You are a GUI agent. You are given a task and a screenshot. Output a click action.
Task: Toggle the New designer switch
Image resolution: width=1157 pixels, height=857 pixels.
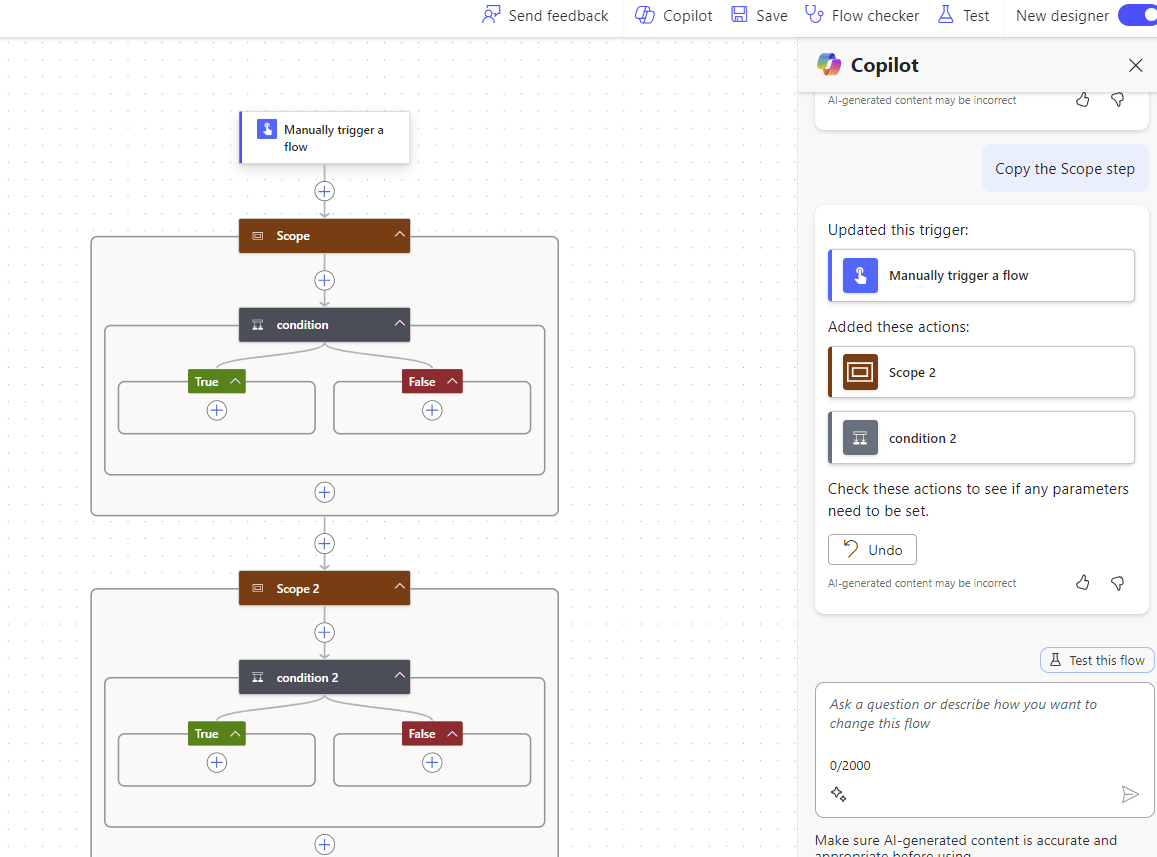pos(1137,16)
